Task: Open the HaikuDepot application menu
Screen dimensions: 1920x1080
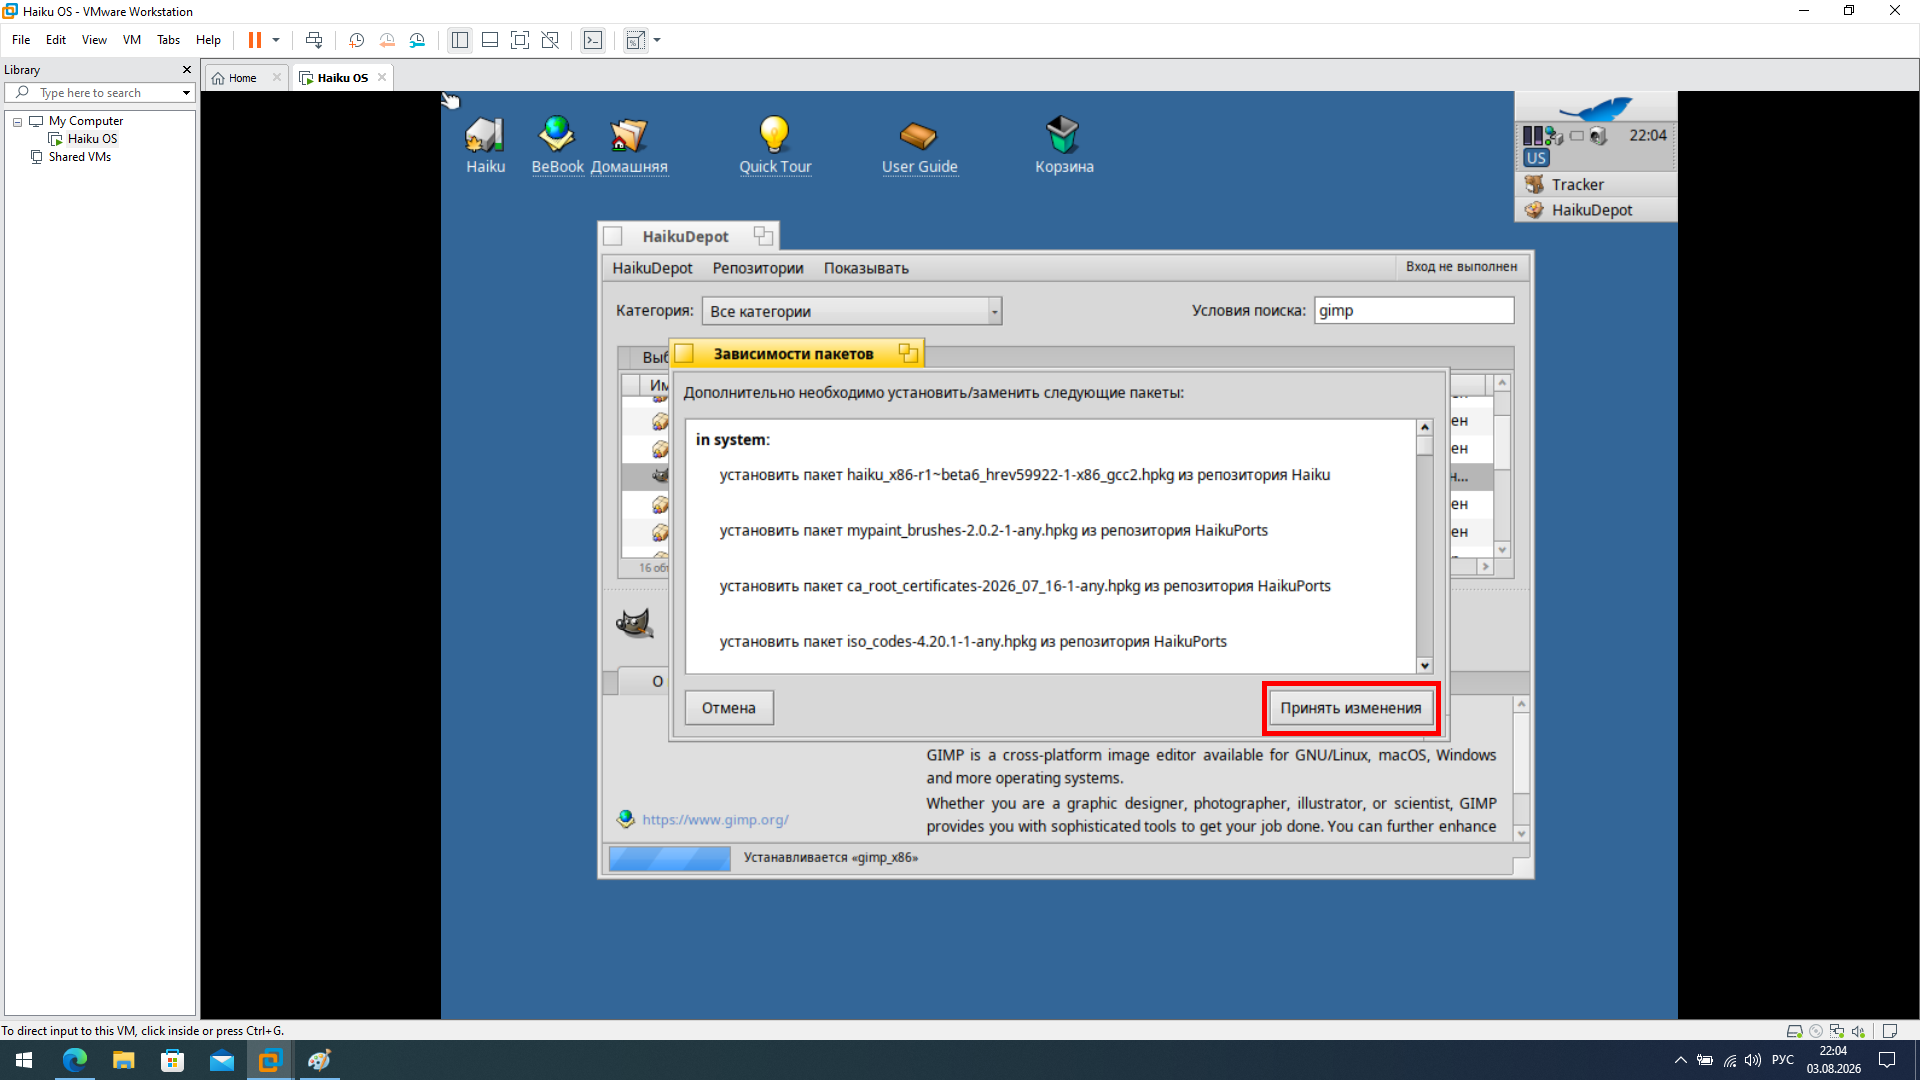Action: click(652, 268)
